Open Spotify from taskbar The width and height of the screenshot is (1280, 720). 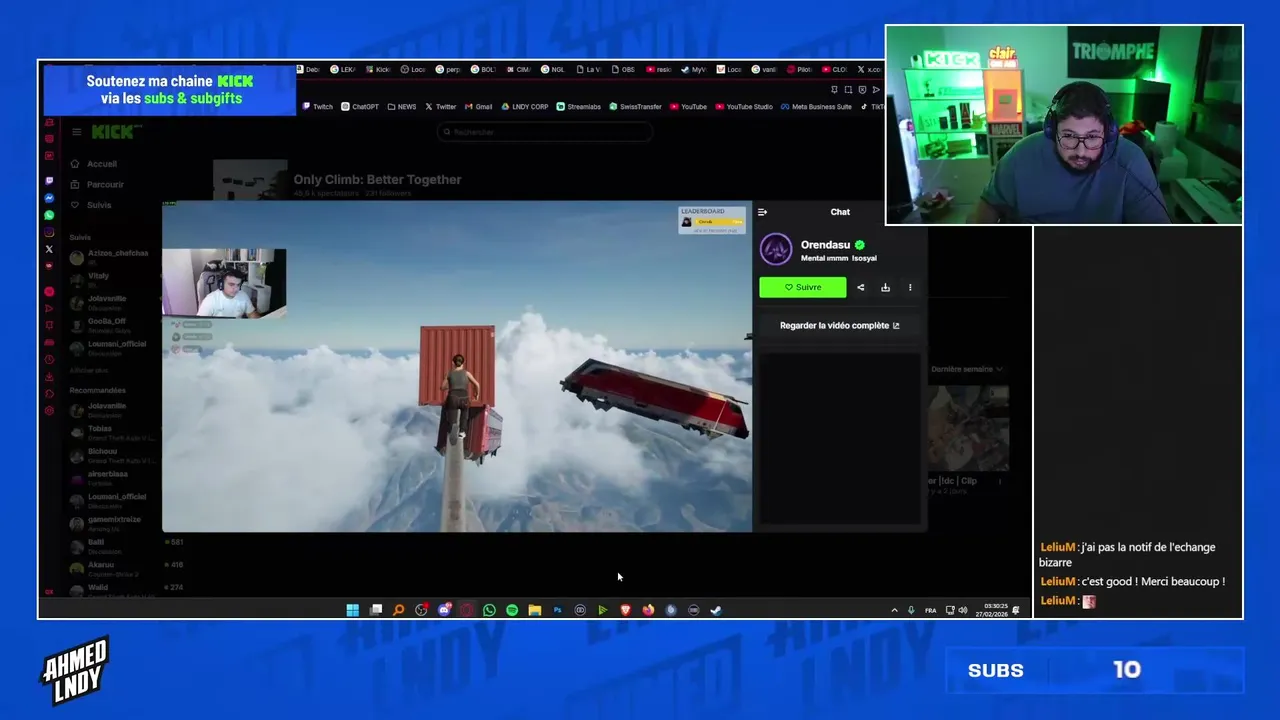512,610
